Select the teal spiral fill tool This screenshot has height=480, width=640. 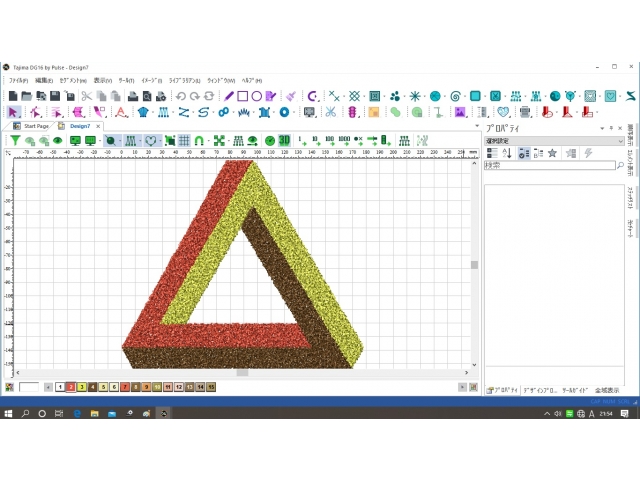tap(456, 96)
